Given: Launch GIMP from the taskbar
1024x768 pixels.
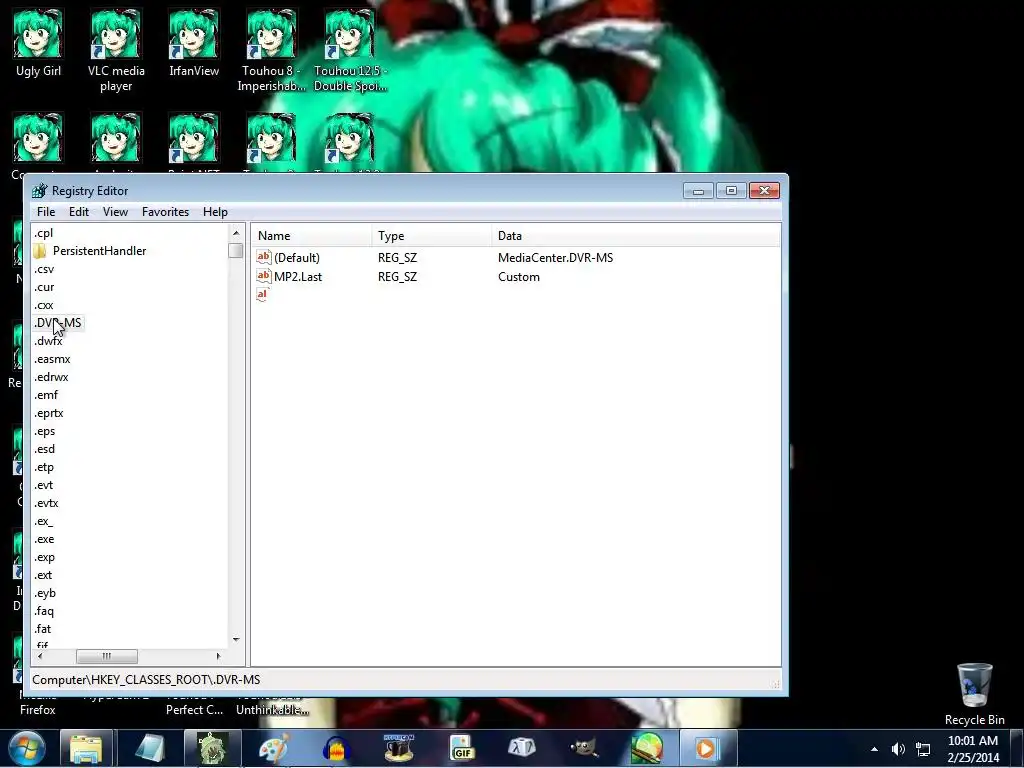Looking at the screenshot, I should pos(584,749).
